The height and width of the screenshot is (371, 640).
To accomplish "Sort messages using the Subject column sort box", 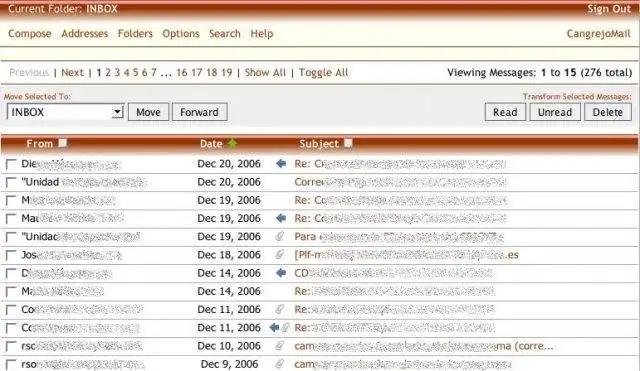I will click(x=348, y=143).
